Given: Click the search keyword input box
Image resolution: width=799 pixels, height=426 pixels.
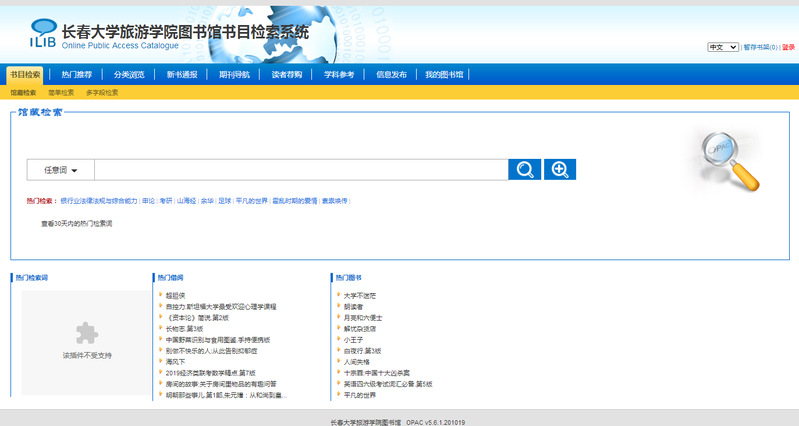Looking at the screenshot, I should pos(300,170).
